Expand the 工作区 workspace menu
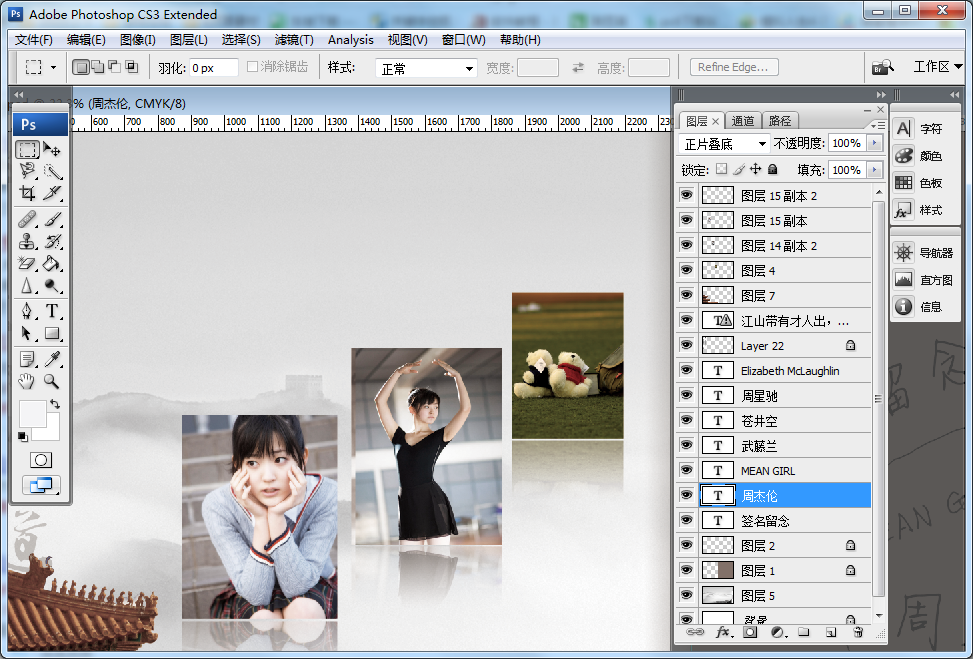This screenshot has height=659, width=973. [937, 67]
